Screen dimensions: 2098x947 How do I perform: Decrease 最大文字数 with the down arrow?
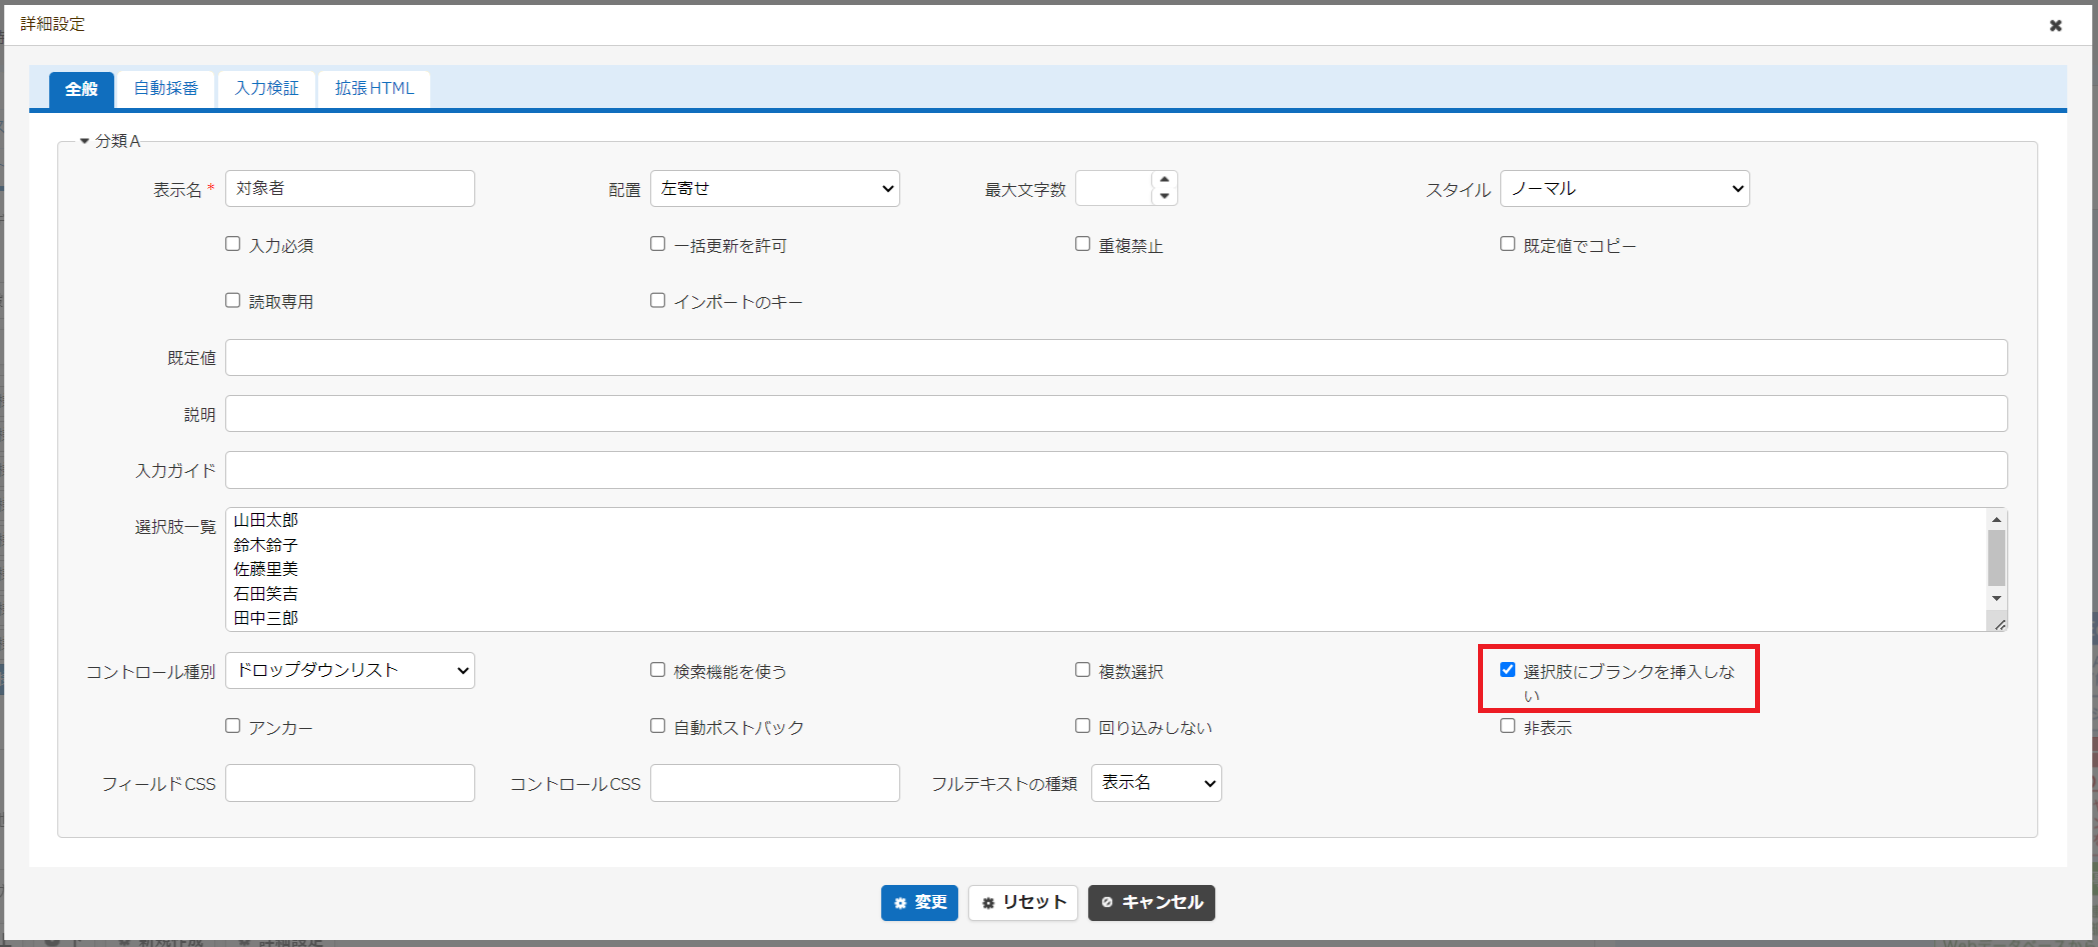coord(1164,196)
